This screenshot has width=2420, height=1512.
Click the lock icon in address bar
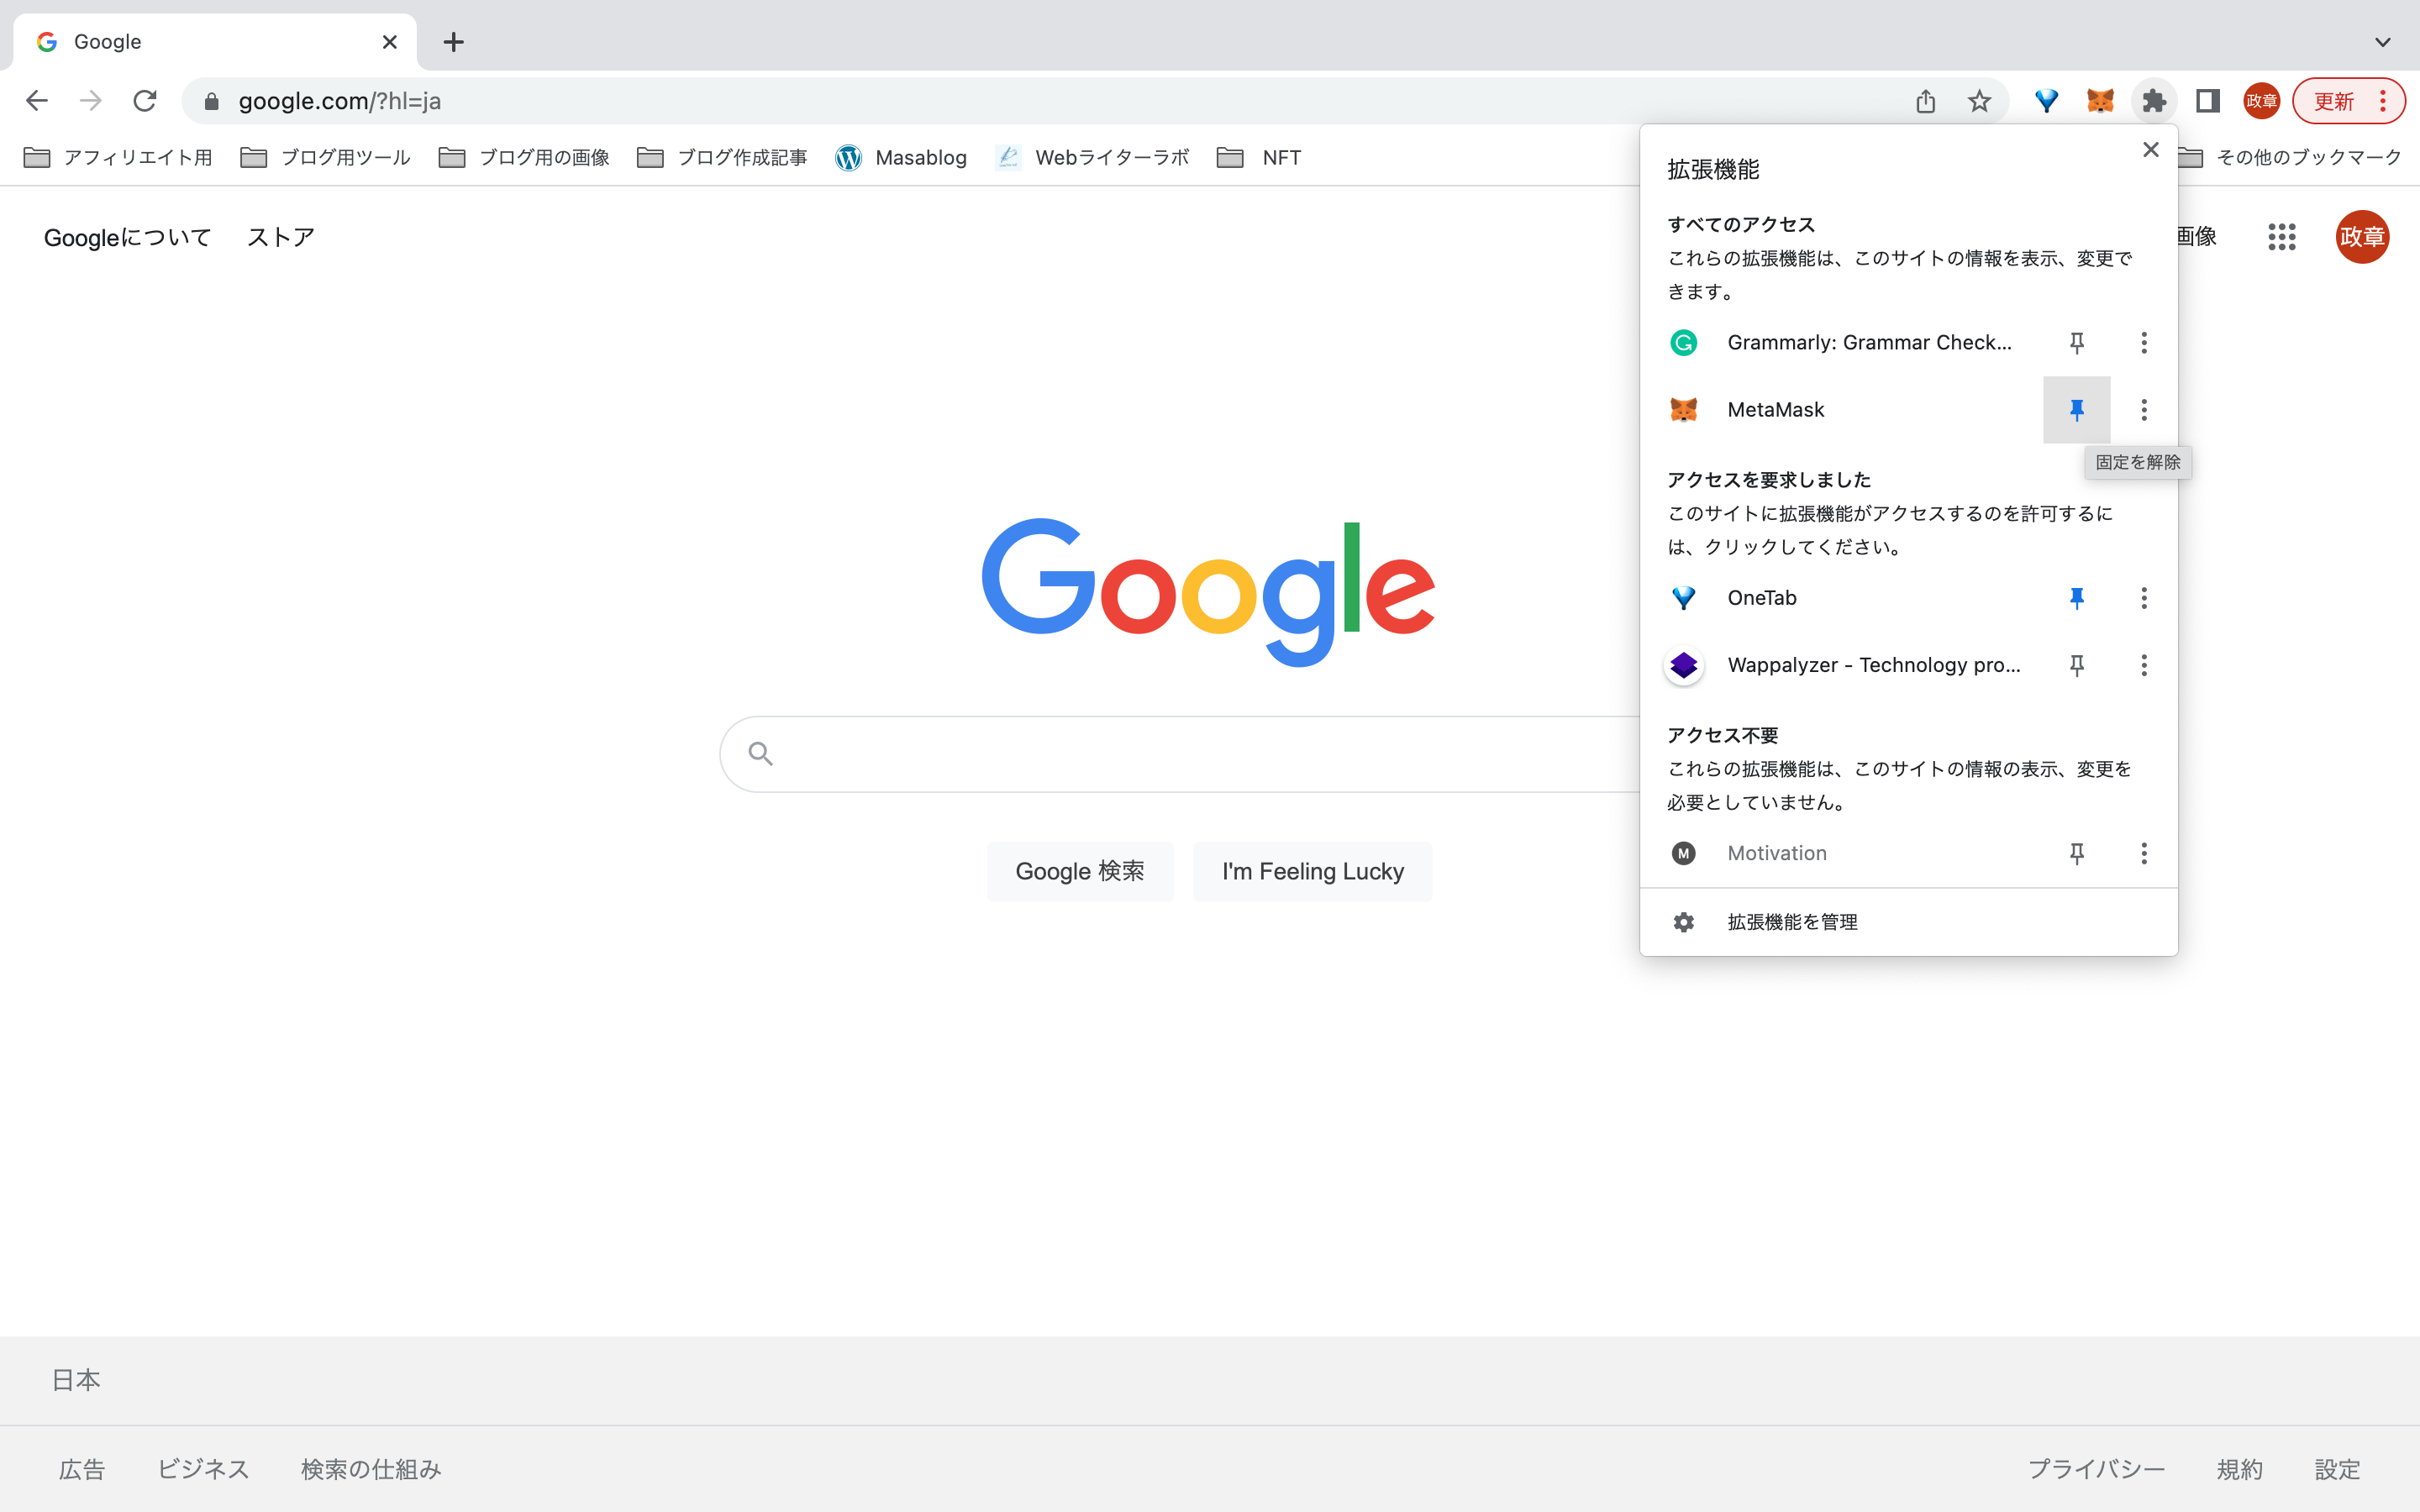211,101
